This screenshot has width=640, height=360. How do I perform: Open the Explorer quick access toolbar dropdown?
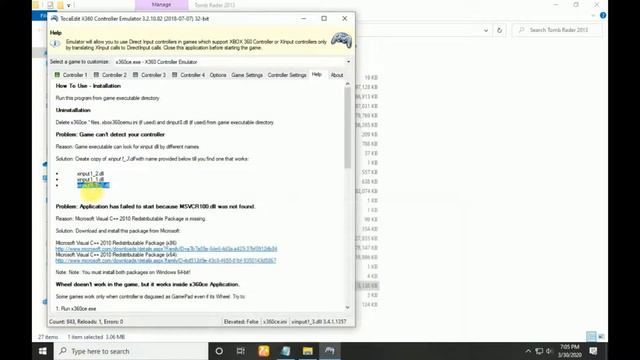pyautogui.click(x=69, y=5)
